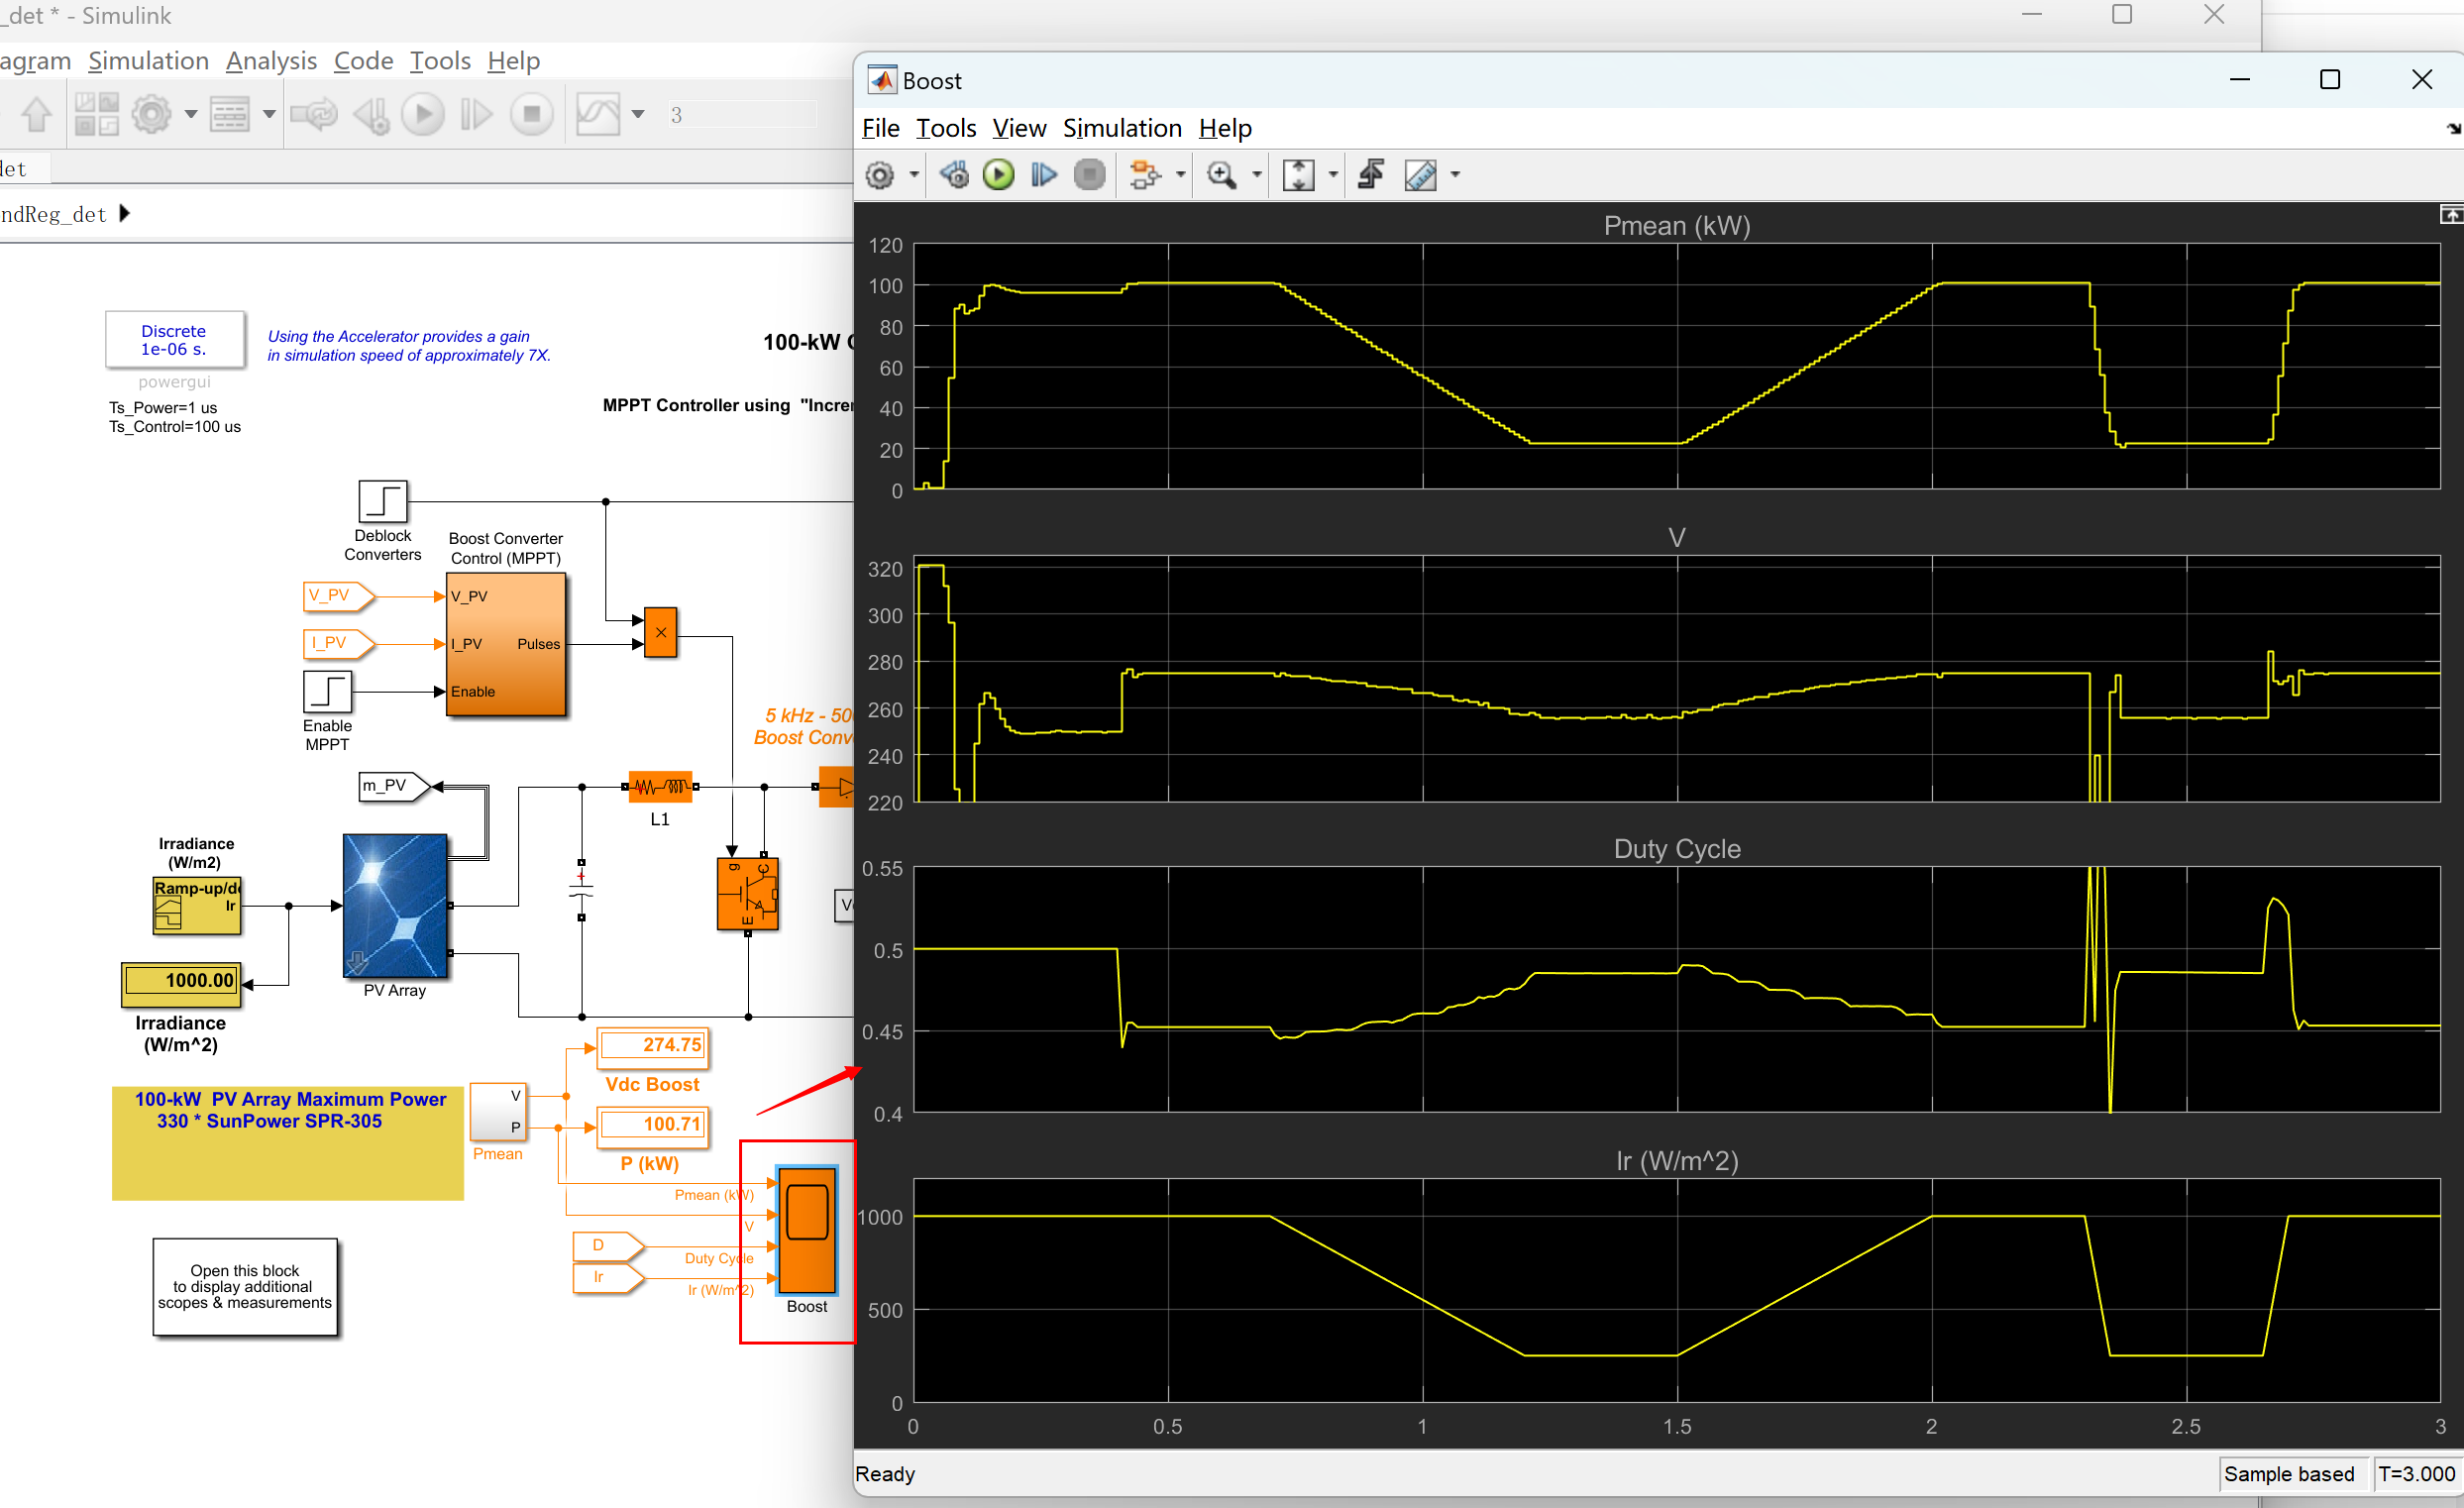
Task: Click the Enable MPPT step block
Action: pos(327,691)
